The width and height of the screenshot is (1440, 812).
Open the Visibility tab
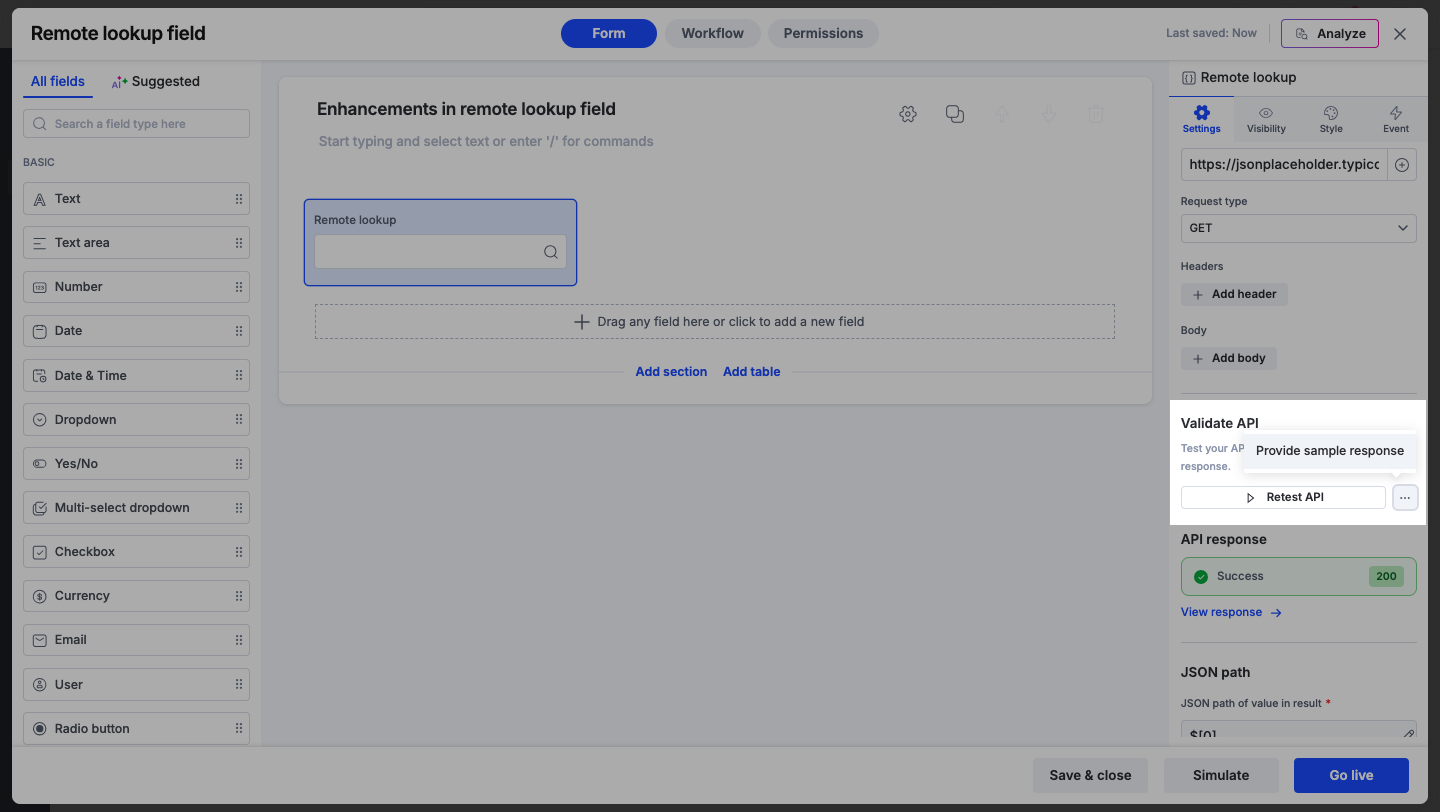[1266, 119]
